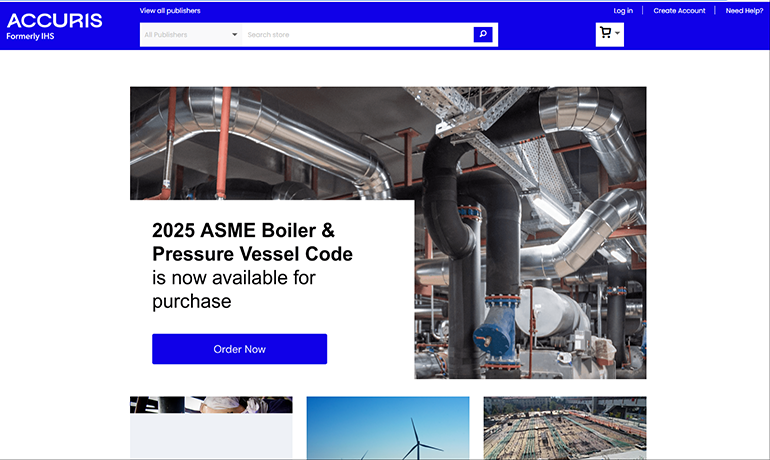Image resolution: width=770 pixels, height=460 pixels.
Task: Expand the cart dropdown arrow
Action: coord(618,34)
